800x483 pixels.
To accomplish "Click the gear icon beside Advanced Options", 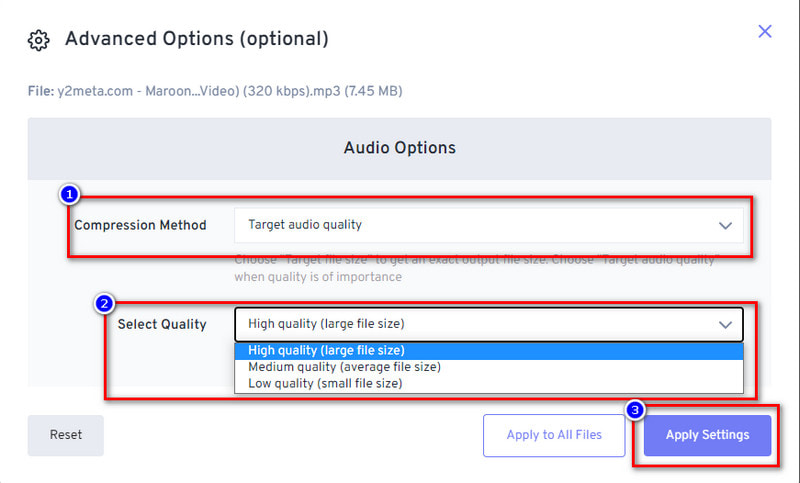I will coord(38,40).
